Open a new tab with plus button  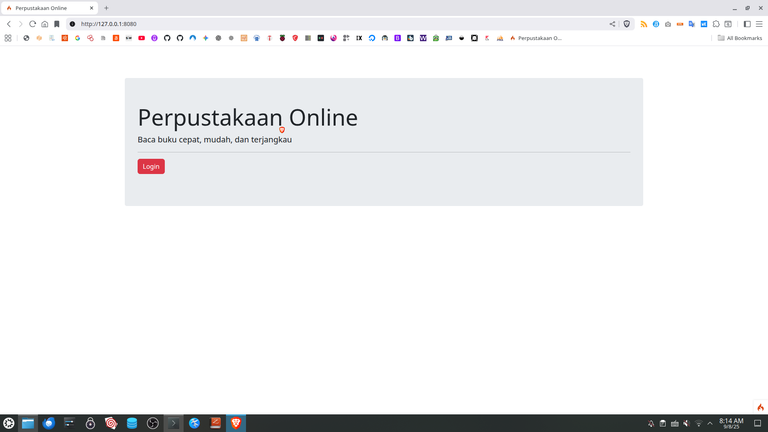(106, 7)
